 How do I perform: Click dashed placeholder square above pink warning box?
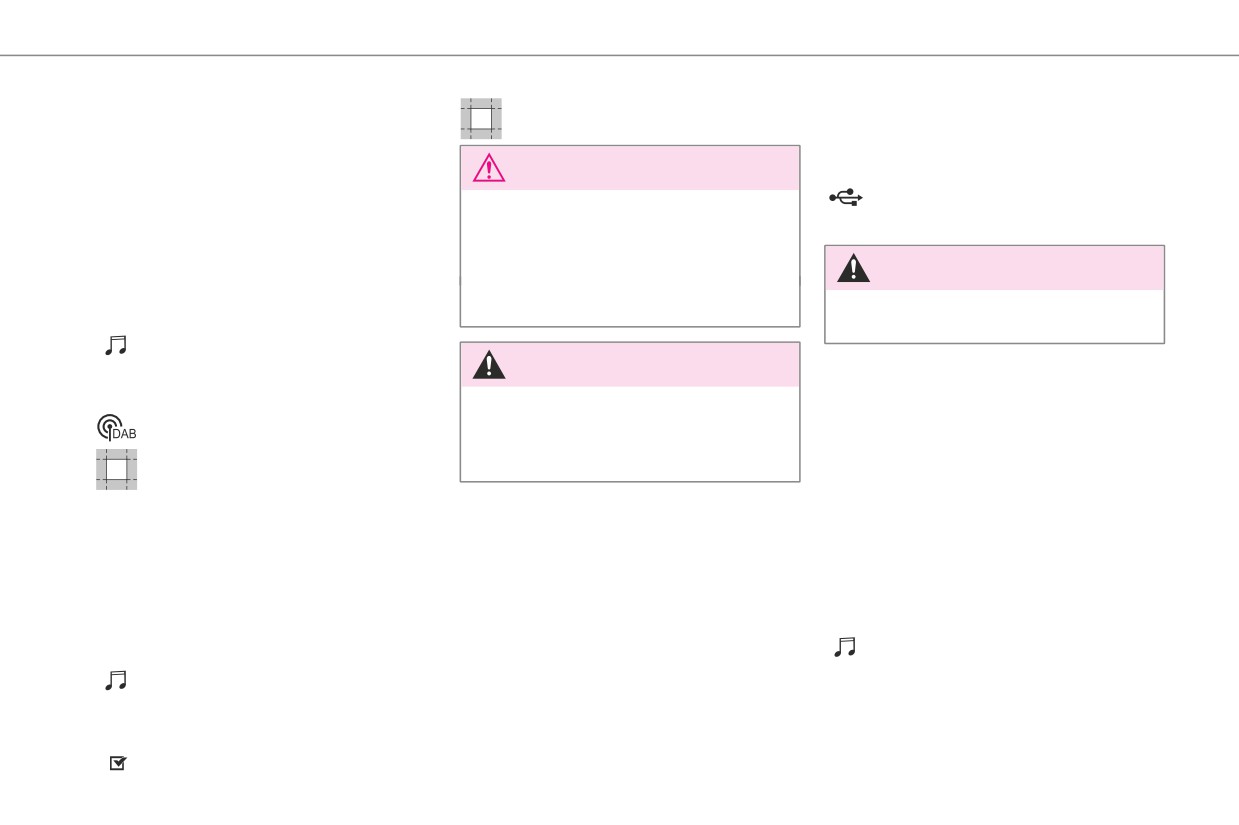481,118
